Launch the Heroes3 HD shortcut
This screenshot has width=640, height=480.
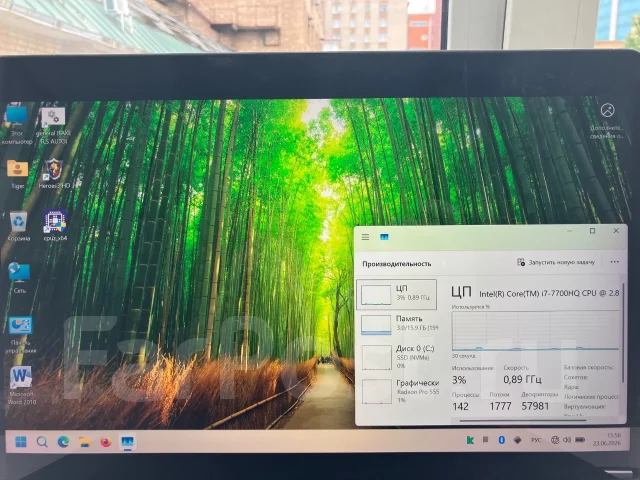pyautogui.click(x=54, y=174)
